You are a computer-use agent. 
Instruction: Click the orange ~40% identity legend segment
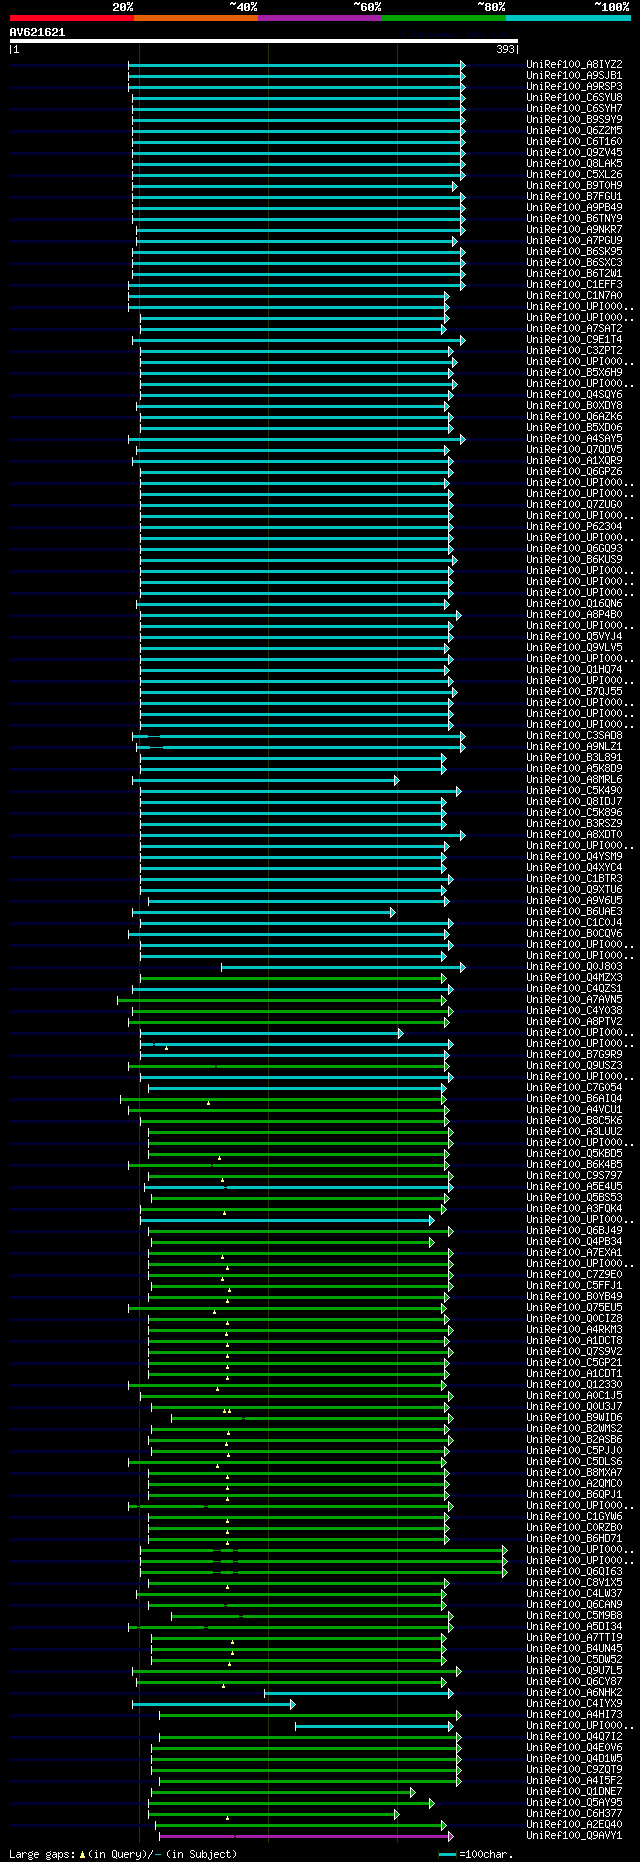click(x=196, y=17)
